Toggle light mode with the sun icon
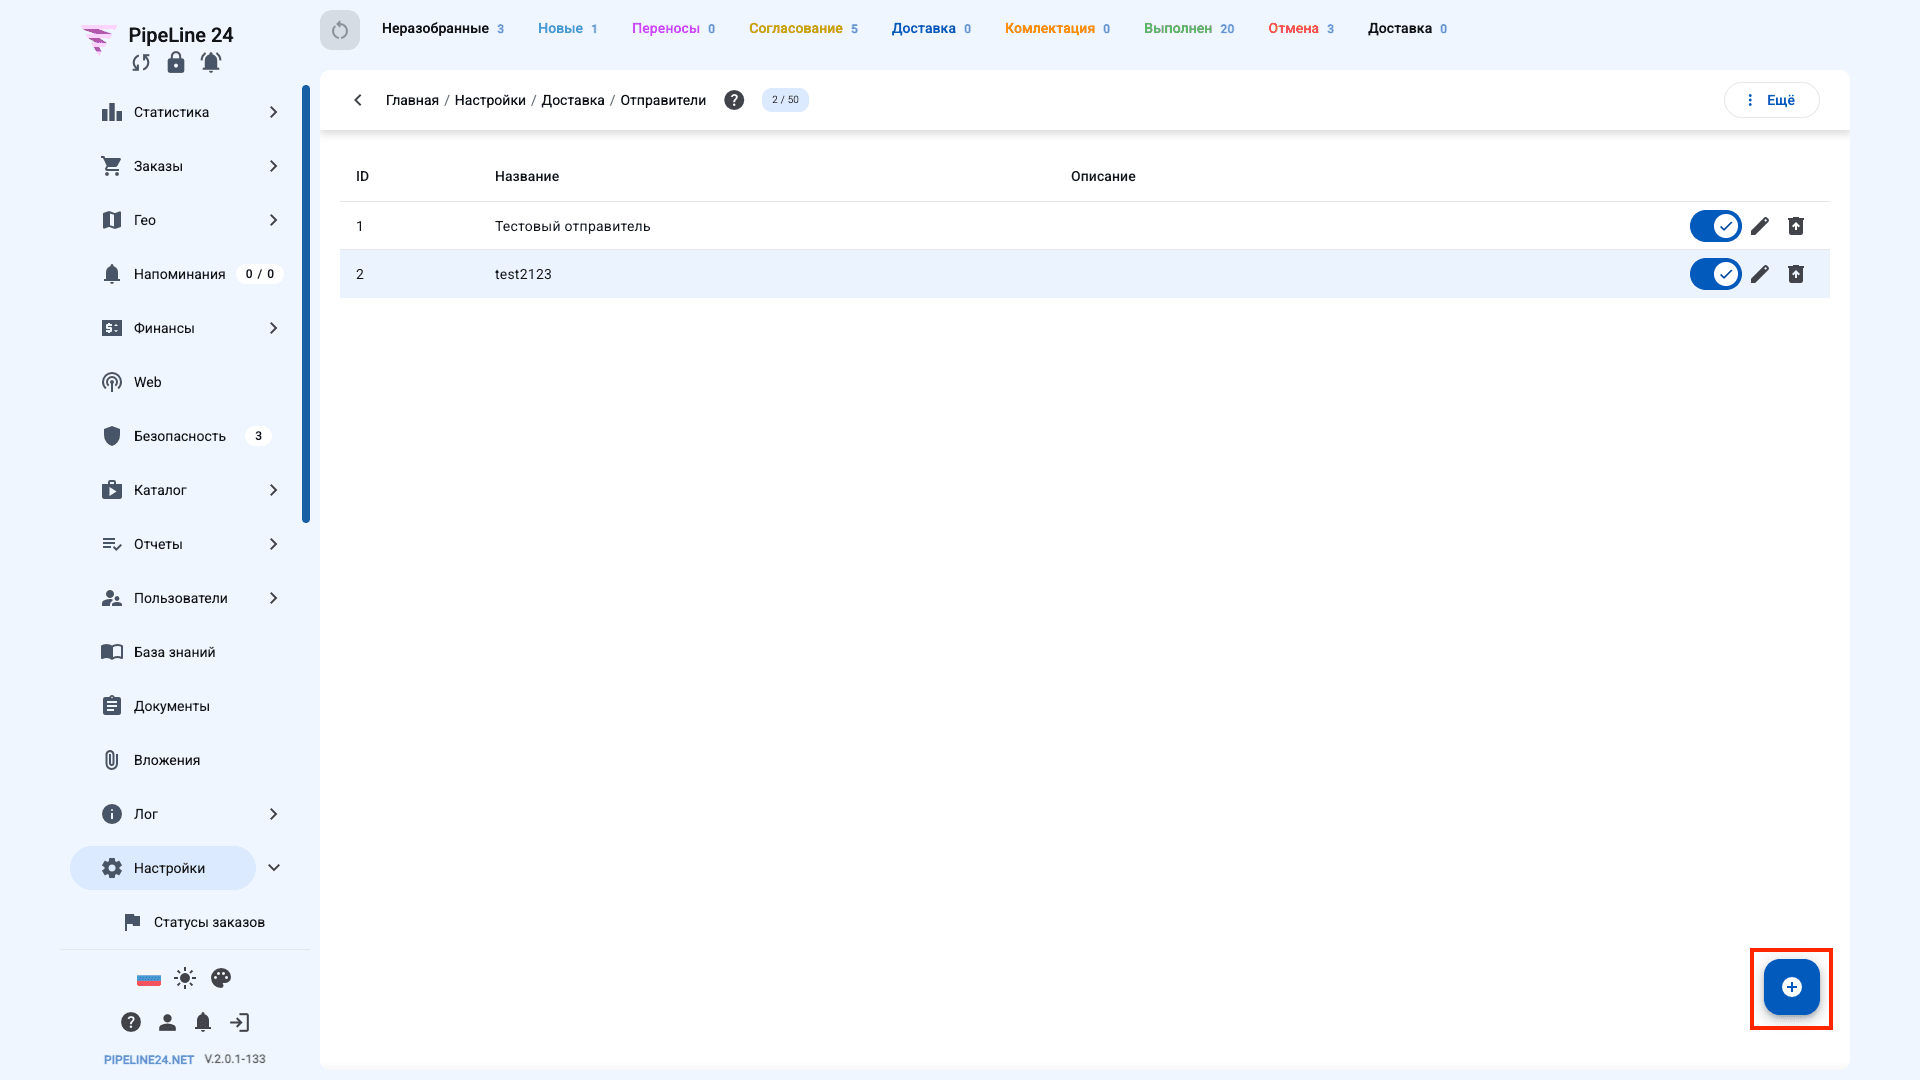 tap(185, 978)
